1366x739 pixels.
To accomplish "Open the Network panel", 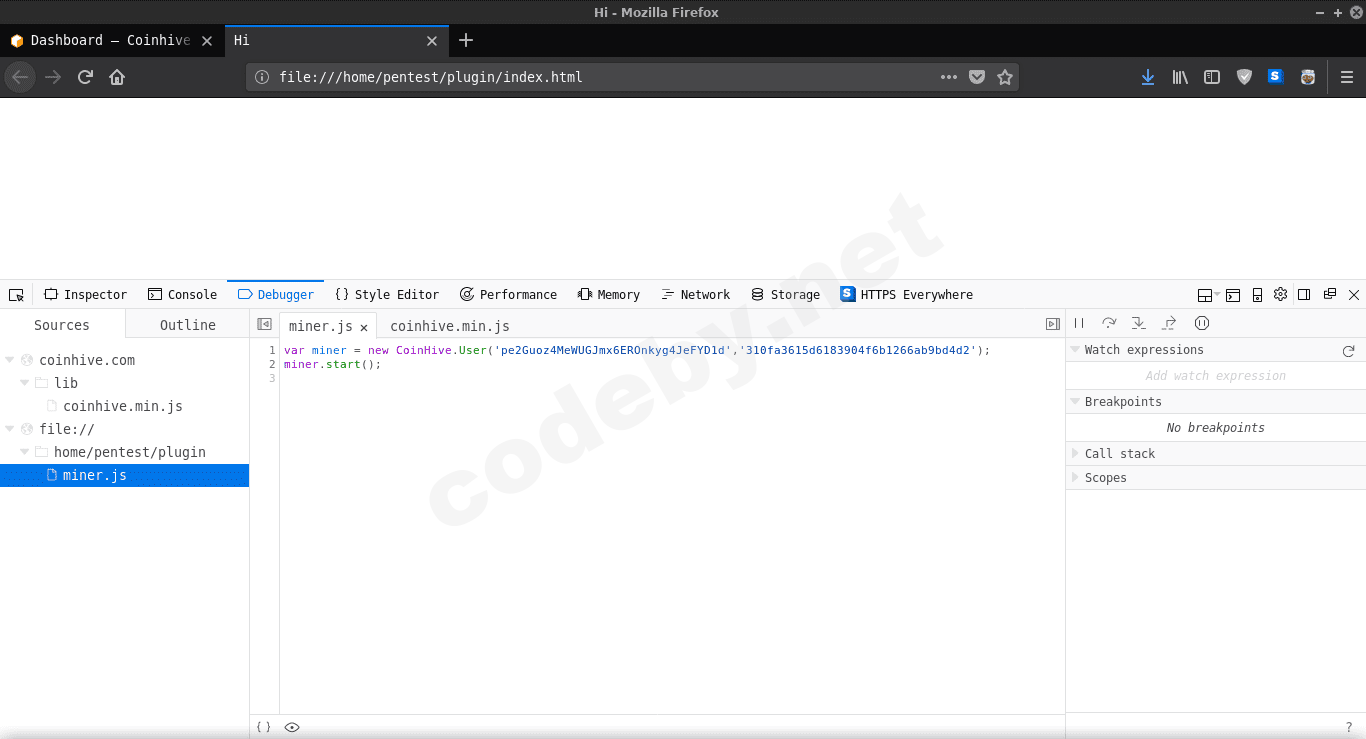I will coord(696,295).
